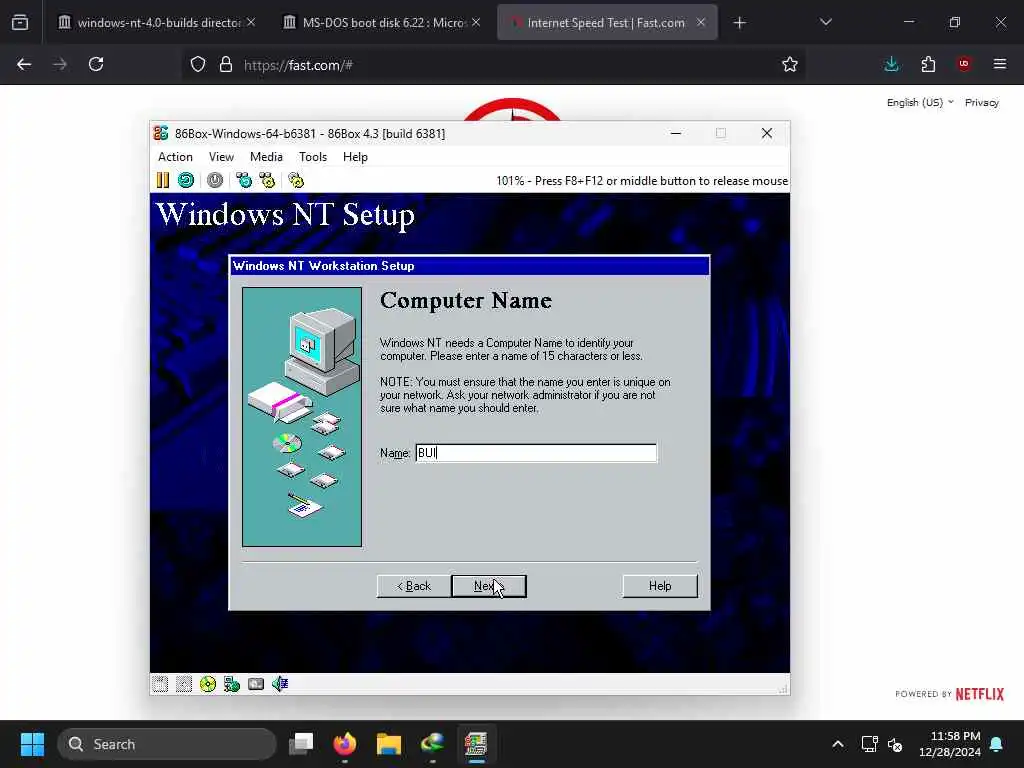Open Firefox hamburger application menu
1024x768 pixels.
coord(1000,64)
